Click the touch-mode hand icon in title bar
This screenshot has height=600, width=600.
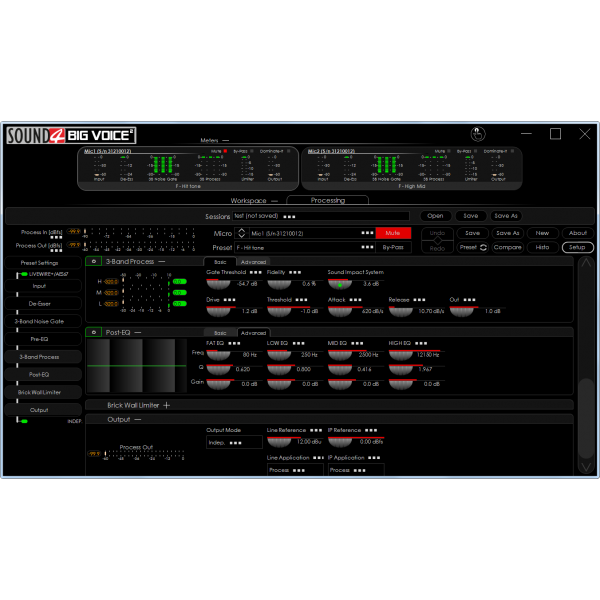(478, 134)
